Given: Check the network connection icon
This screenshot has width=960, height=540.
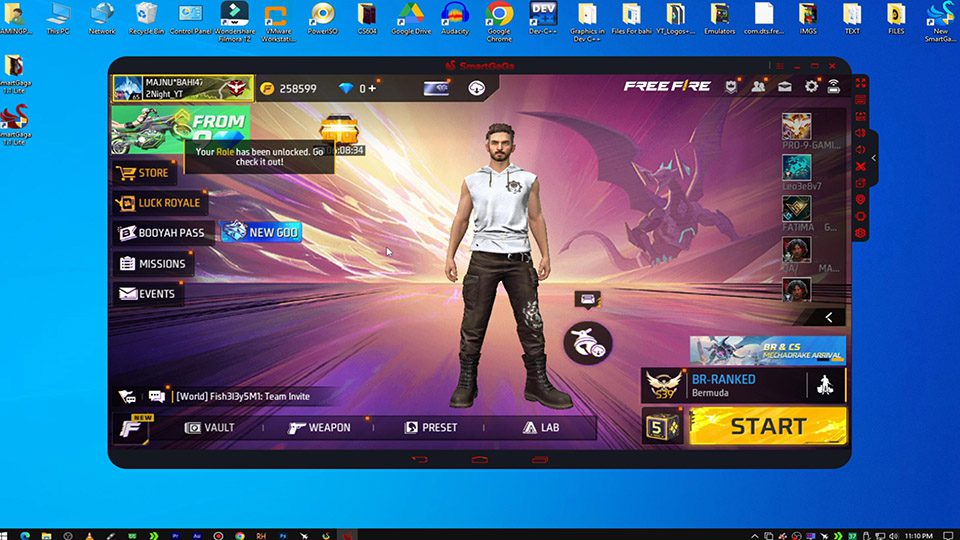Looking at the screenshot, I should 834,86.
